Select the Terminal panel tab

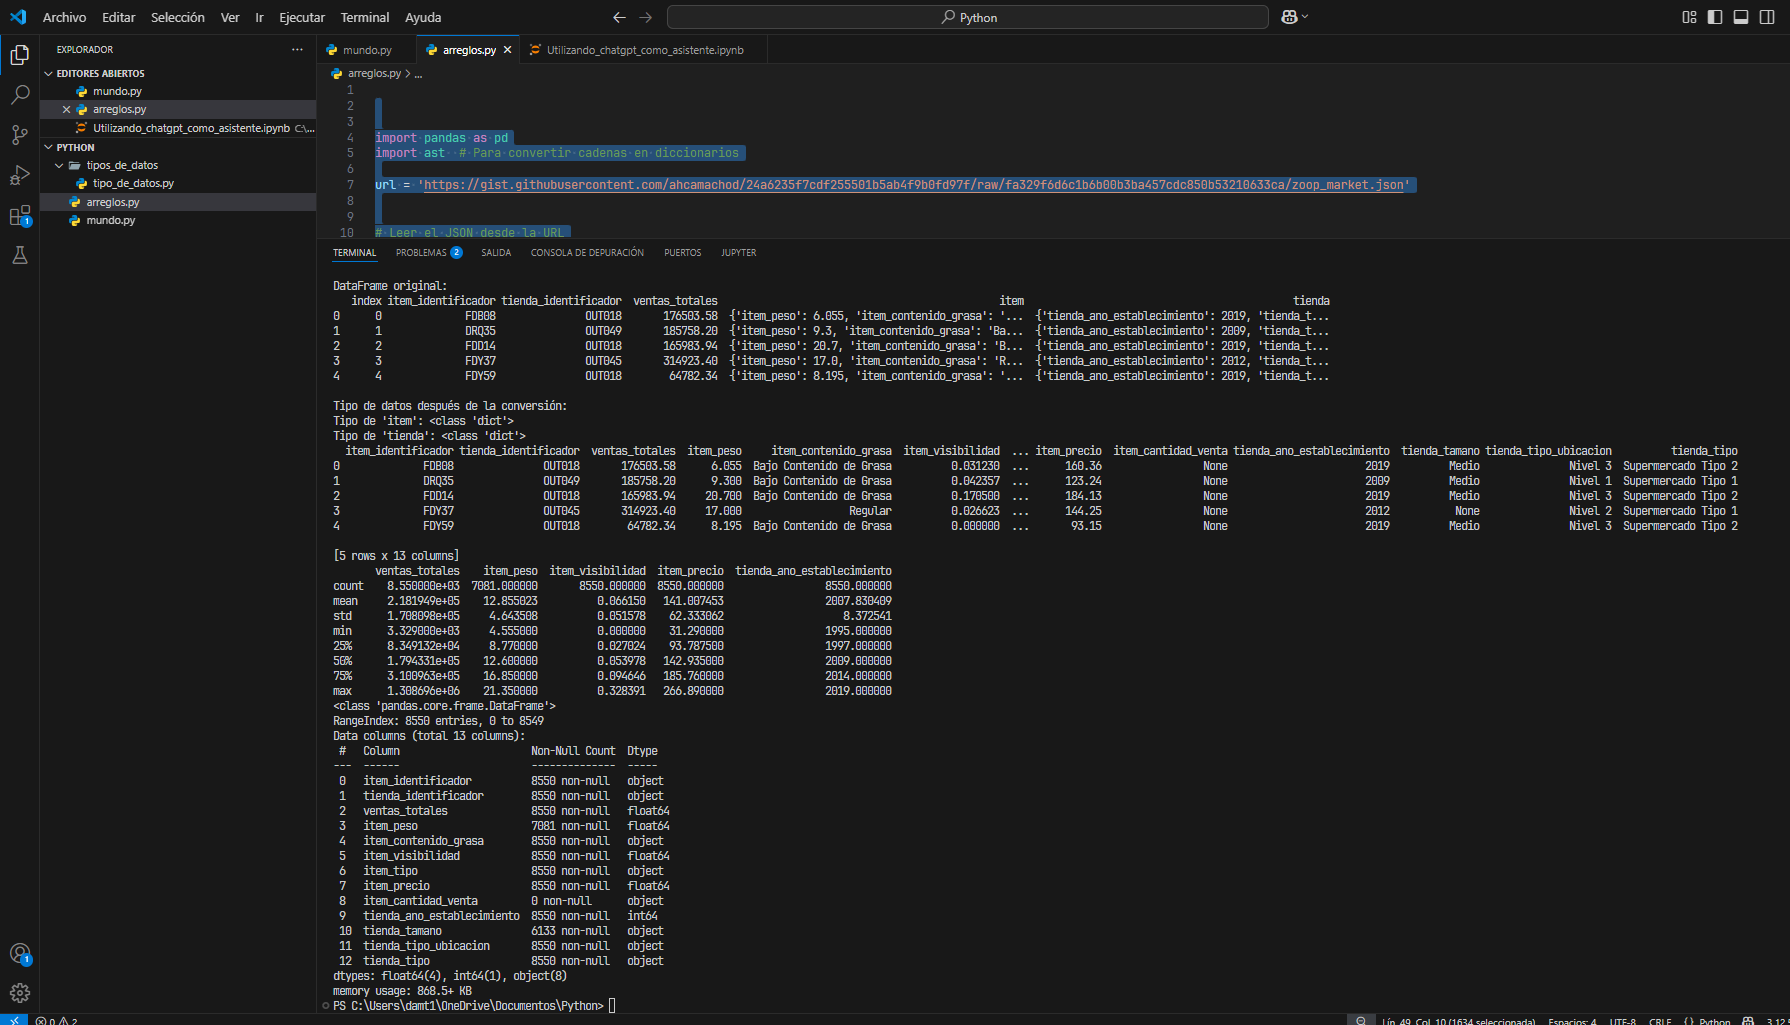pos(355,253)
